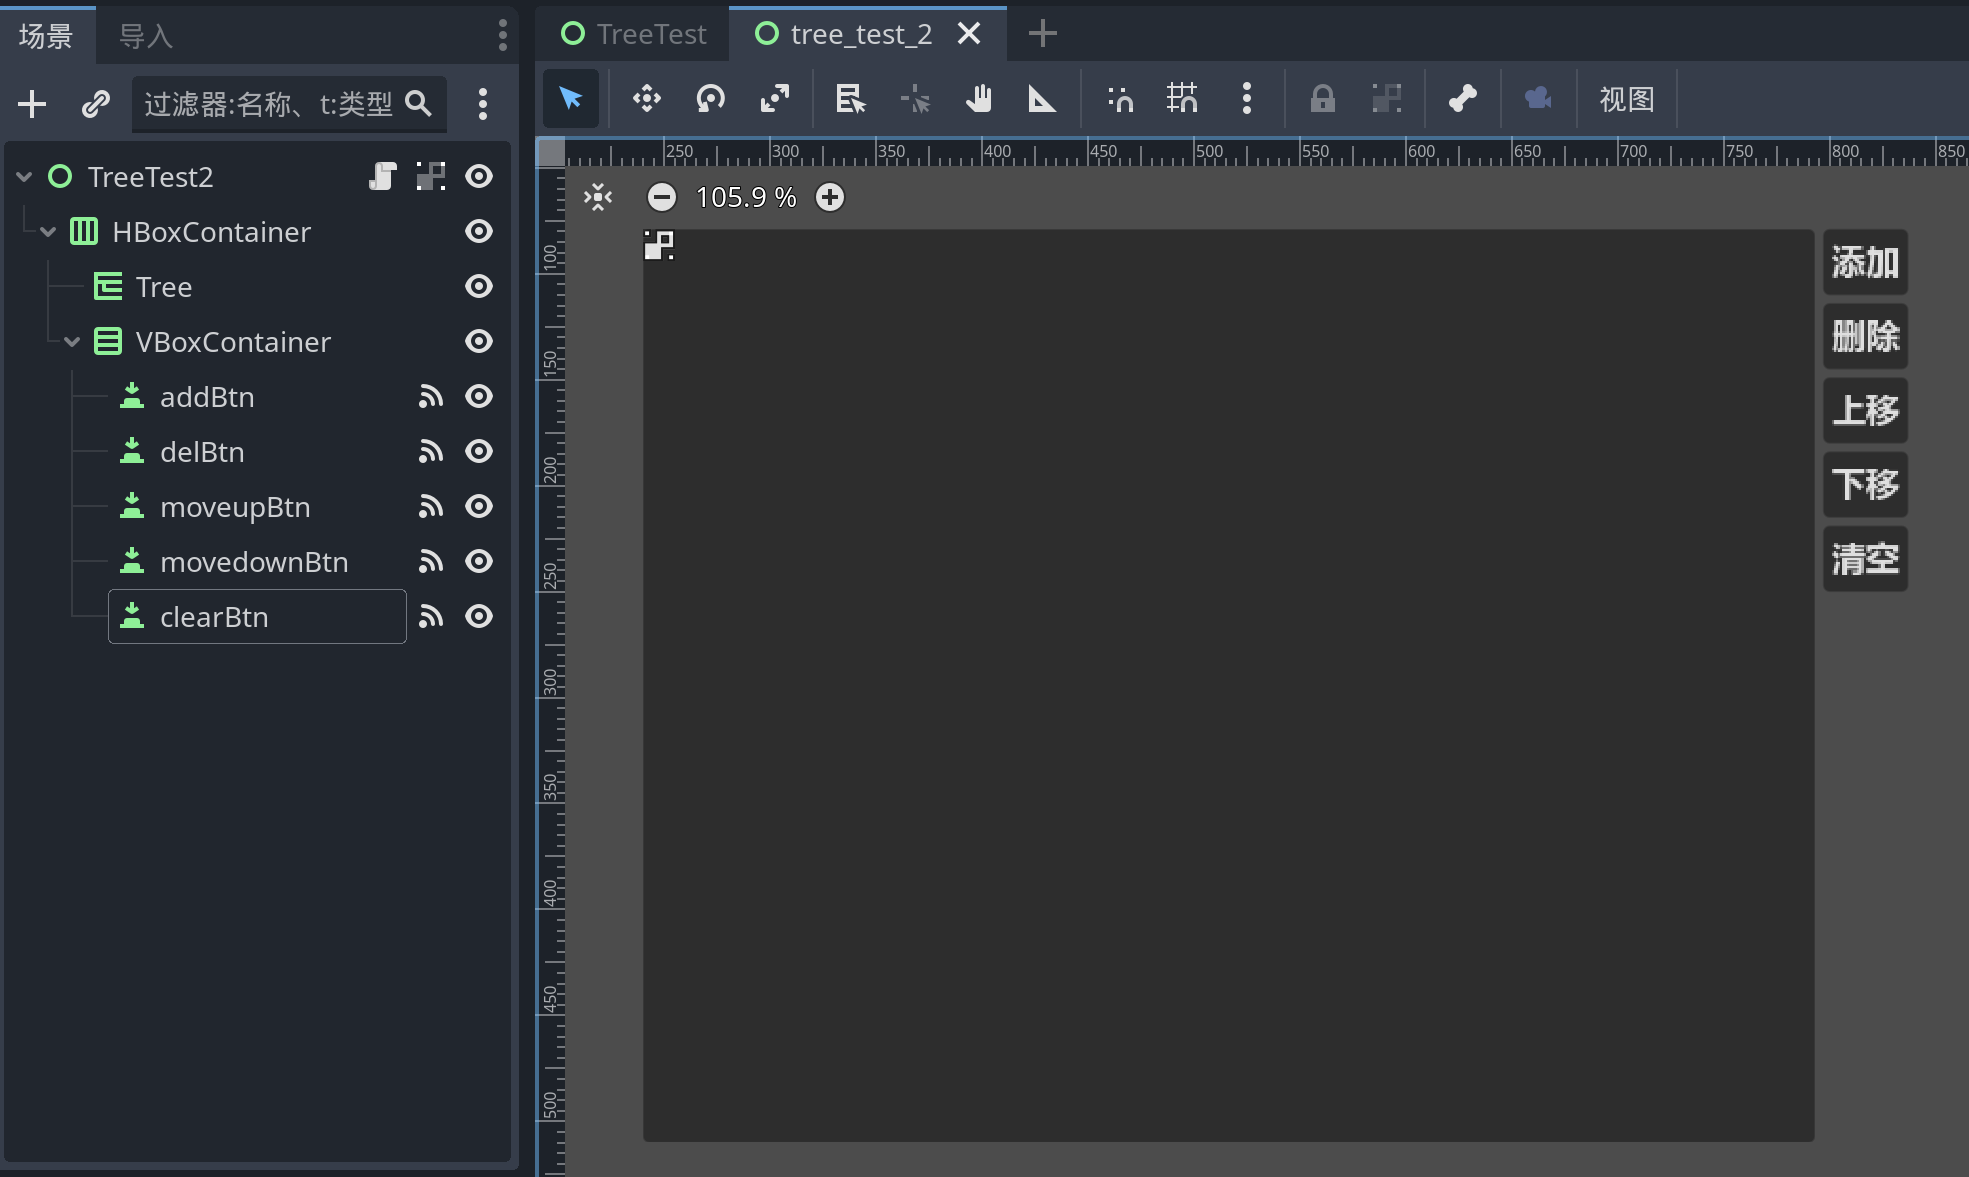1969x1177 pixels.
Task: Show signals connected to clearBtn
Action: click(431, 617)
